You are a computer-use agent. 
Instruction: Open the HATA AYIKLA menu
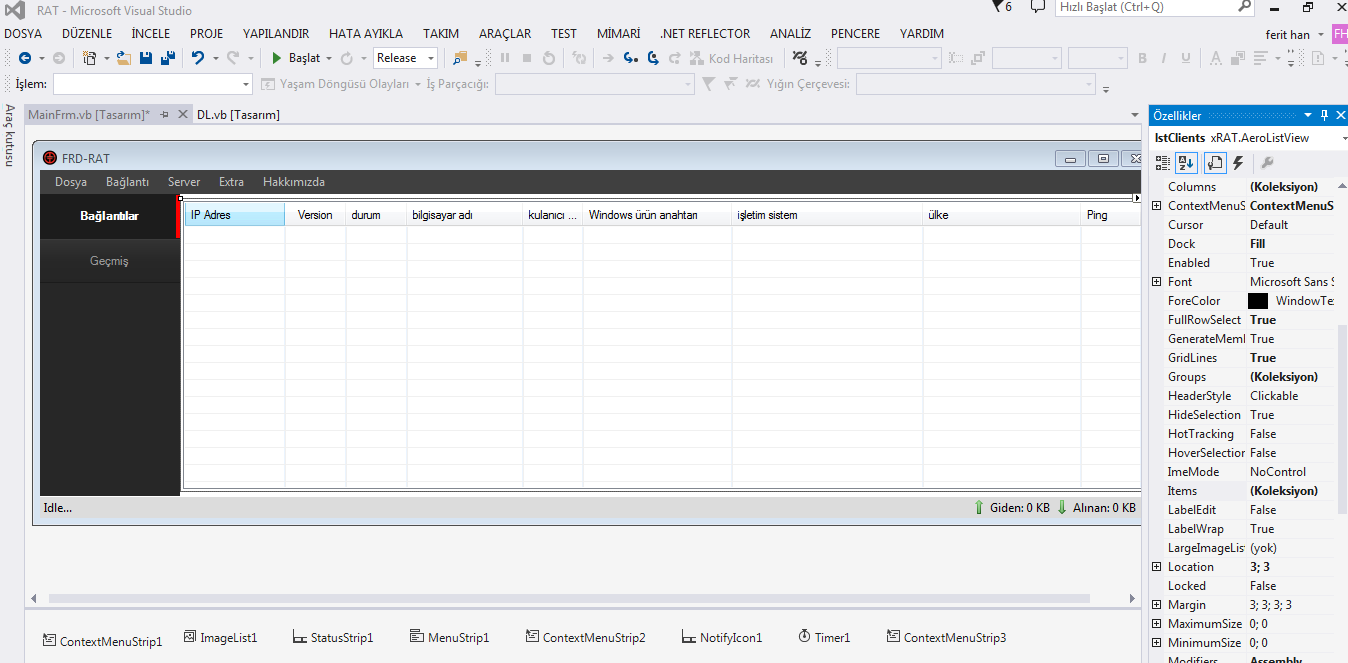tap(366, 33)
